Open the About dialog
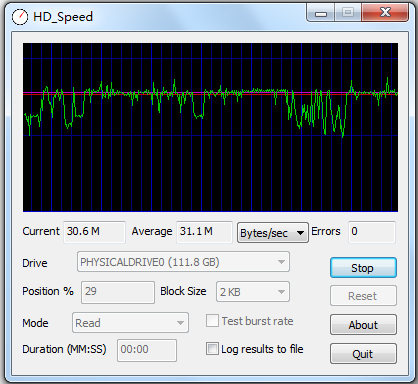418x384 pixels. pos(363,325)
